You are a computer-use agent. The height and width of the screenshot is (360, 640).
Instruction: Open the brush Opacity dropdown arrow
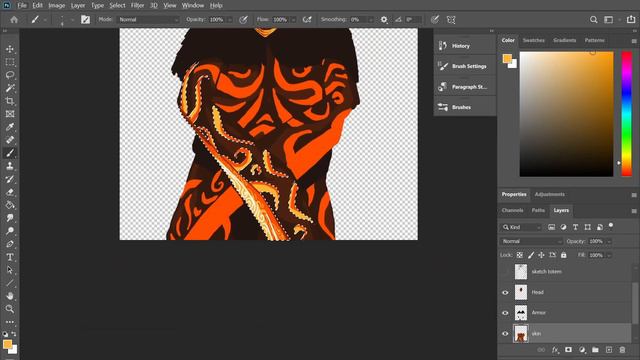point(230,20)
